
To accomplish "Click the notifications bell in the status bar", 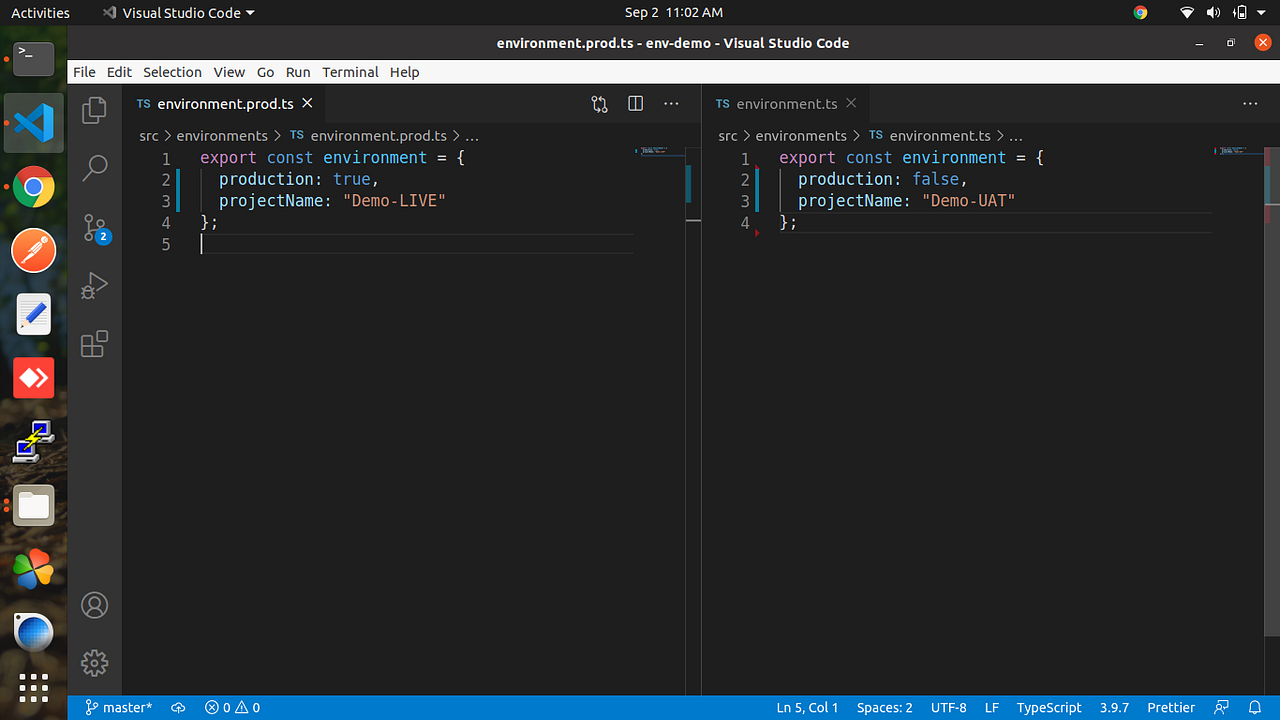I will coord(1257,707).
